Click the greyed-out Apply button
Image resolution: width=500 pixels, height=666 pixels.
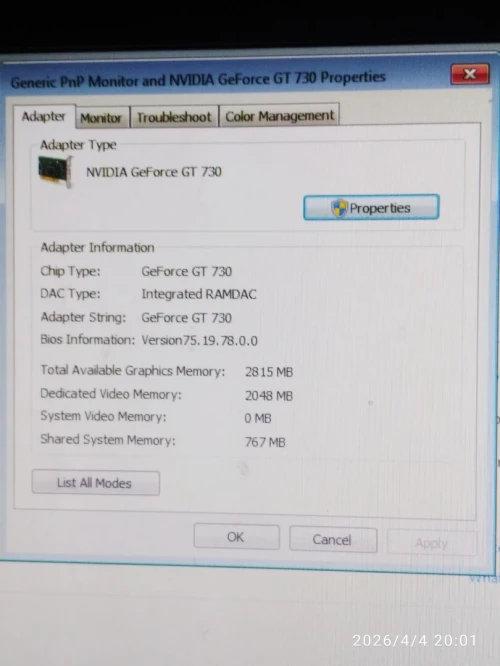pyautogui.click(x=432, y=543)
